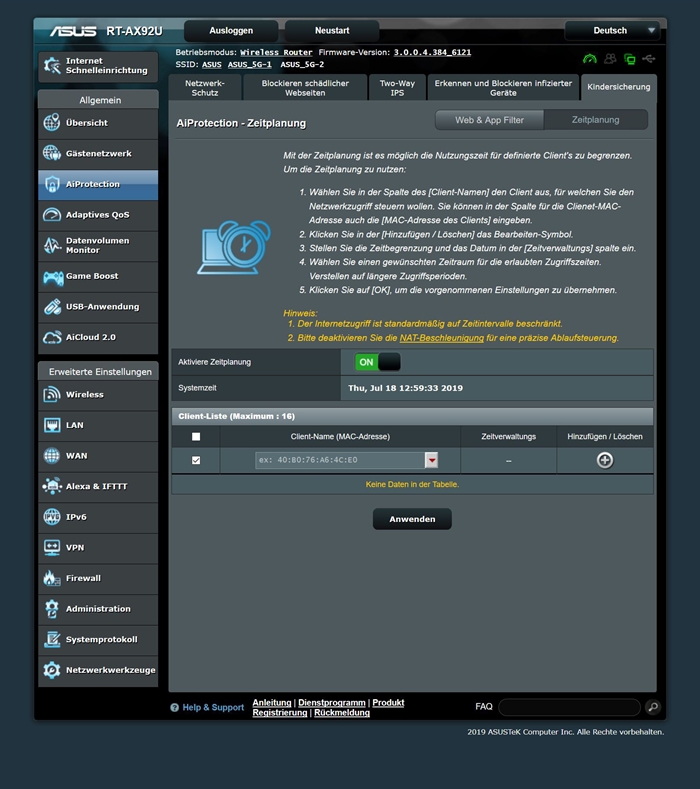The width and height of the screenshot is (700, 789).
Task: Open Übersicht network map icon
Action: click(x=51, y=122)
